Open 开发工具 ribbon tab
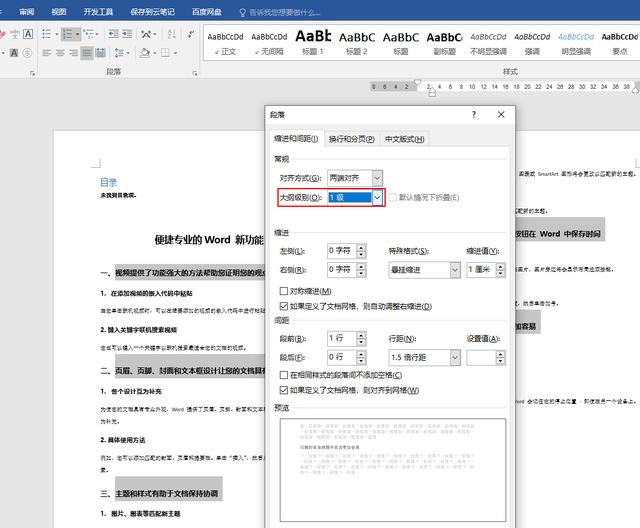The image size is (640, 528). tap(98, 12)
